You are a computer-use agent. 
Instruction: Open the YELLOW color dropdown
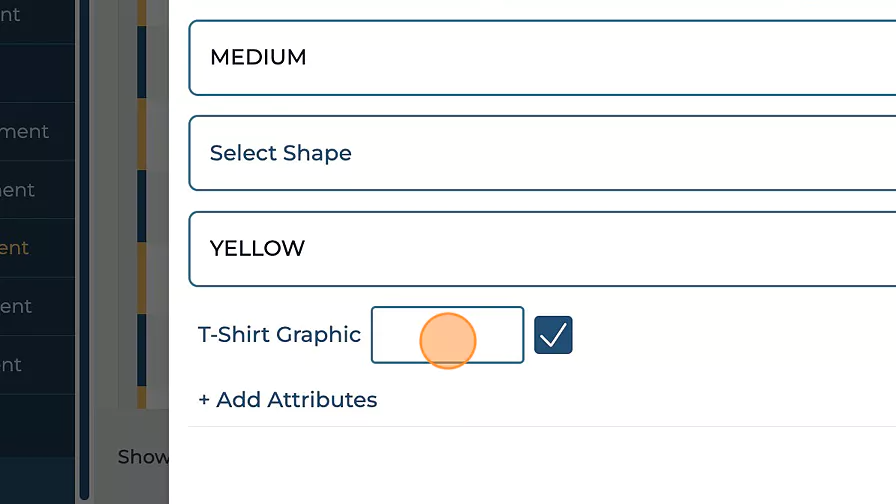(x=540, y=248)
